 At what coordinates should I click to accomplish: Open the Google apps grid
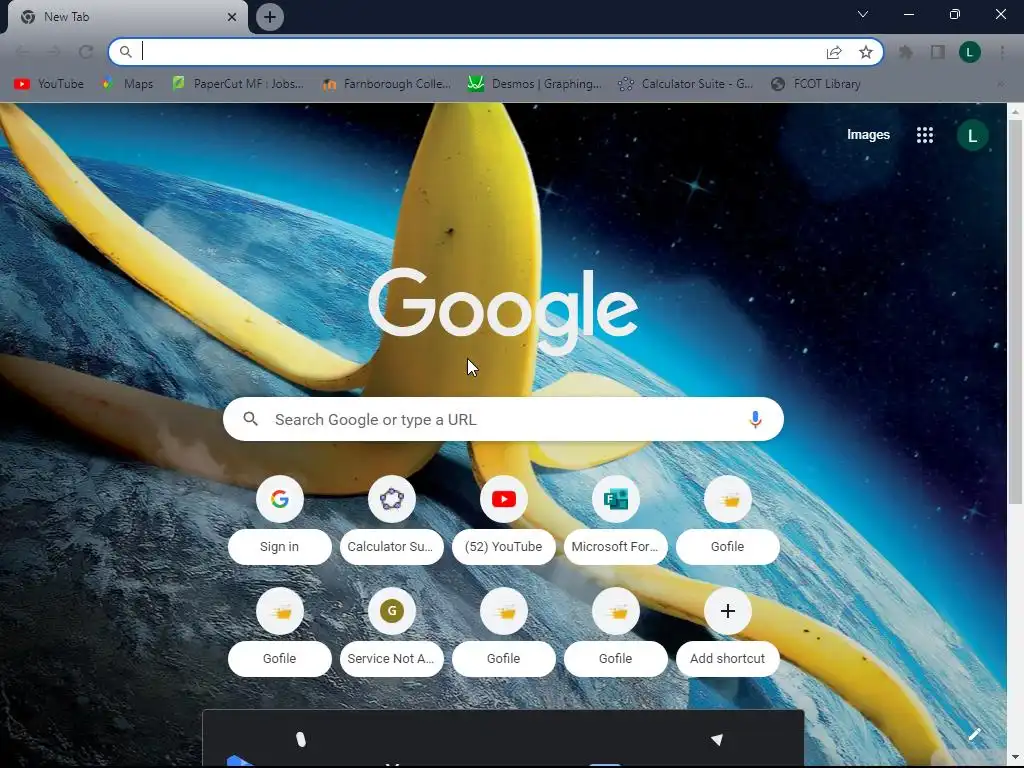pyautogui.click(x=925, y=135)
